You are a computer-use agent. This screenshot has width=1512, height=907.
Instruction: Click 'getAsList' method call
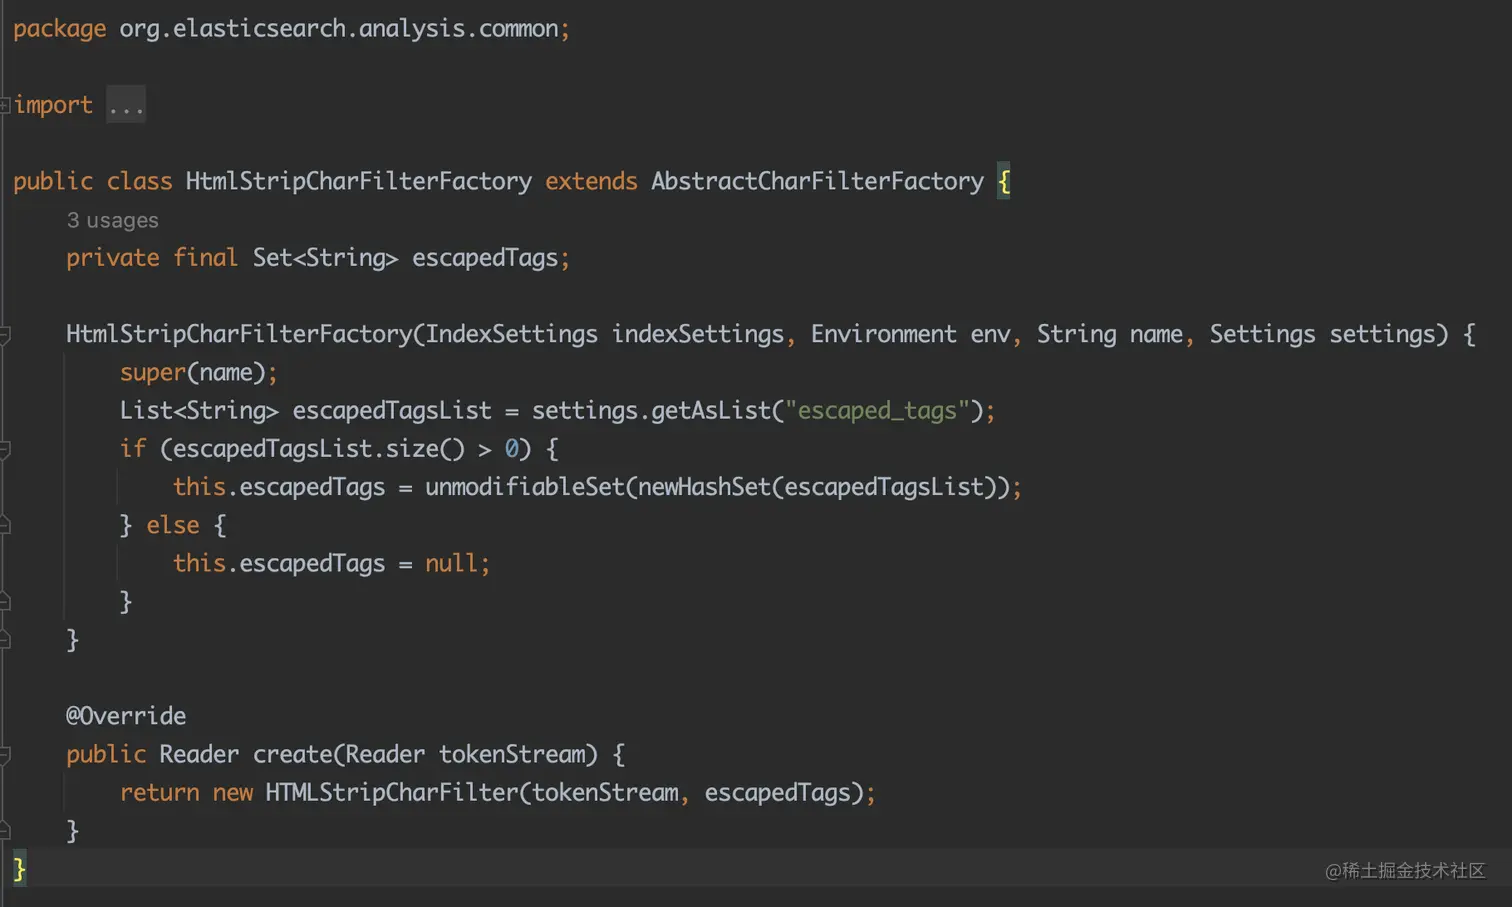(711, 411)
